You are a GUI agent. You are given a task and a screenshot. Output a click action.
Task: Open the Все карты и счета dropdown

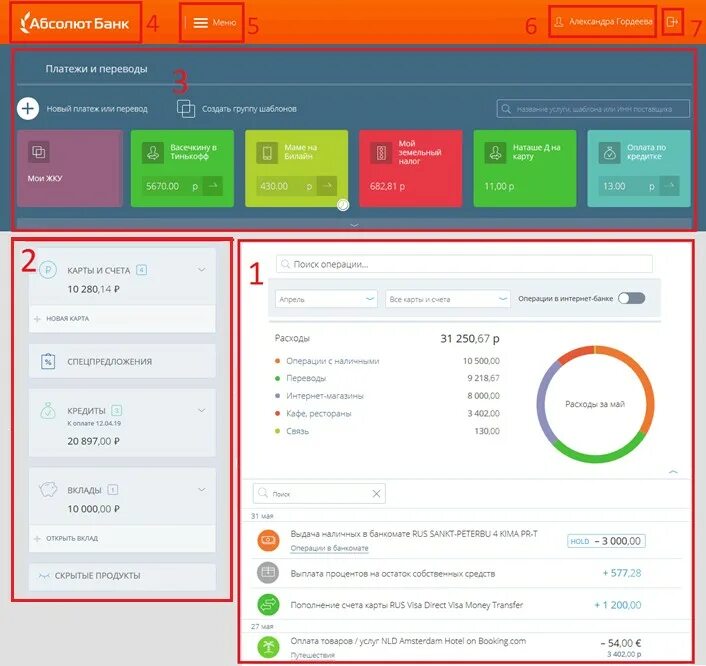[448, 299]
